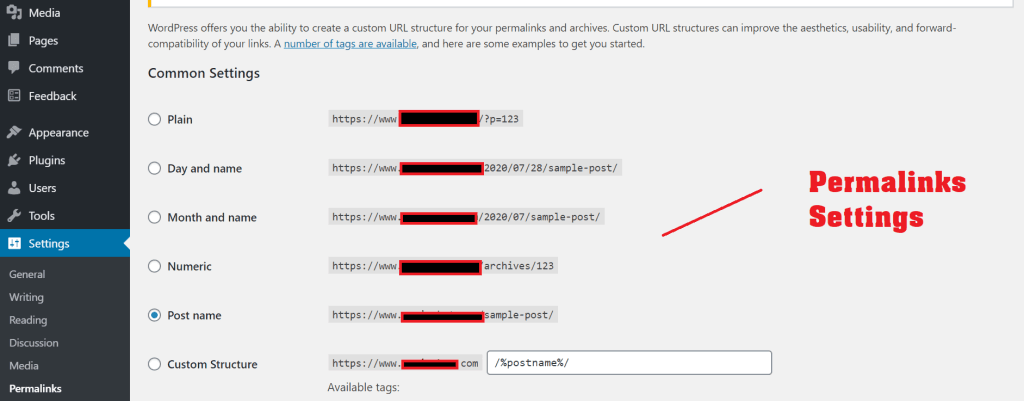Select the Plain permalink radio button
Image resolution: width=1024 pixels, height=401 pixels.
point(154,119)
